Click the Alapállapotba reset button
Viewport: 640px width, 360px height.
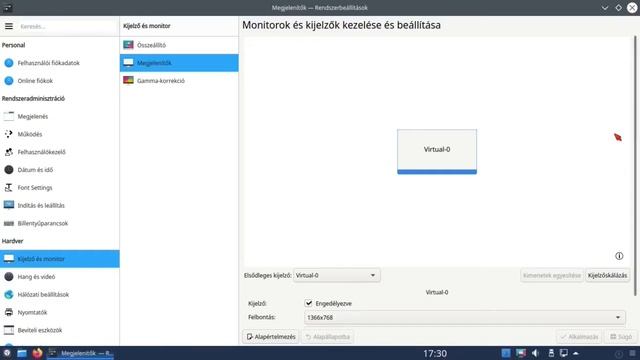click(328, 337)
